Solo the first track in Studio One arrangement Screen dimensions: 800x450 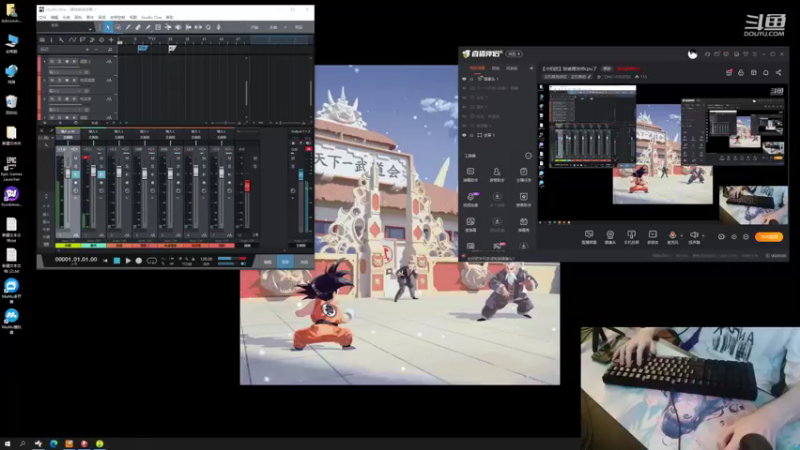click(59, 62)
